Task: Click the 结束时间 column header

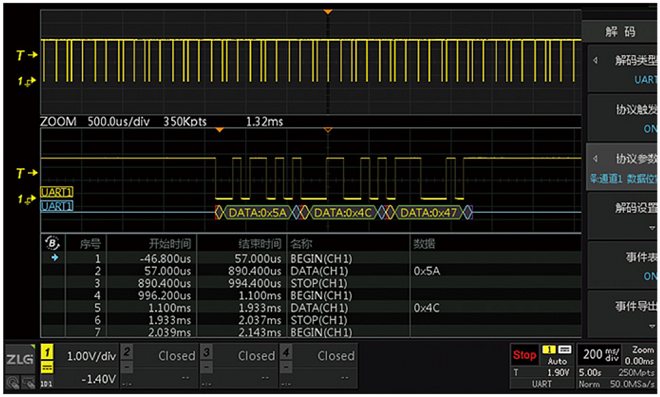Action: 259,244
